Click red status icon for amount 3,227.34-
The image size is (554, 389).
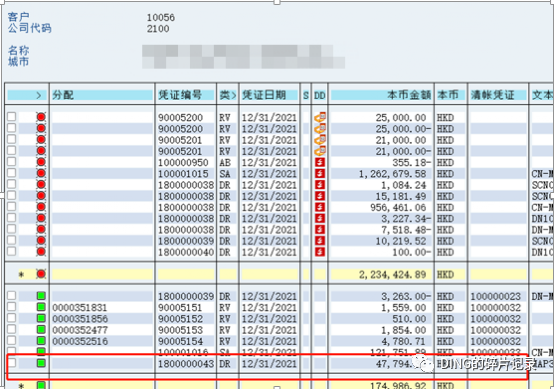coord(41,218)
